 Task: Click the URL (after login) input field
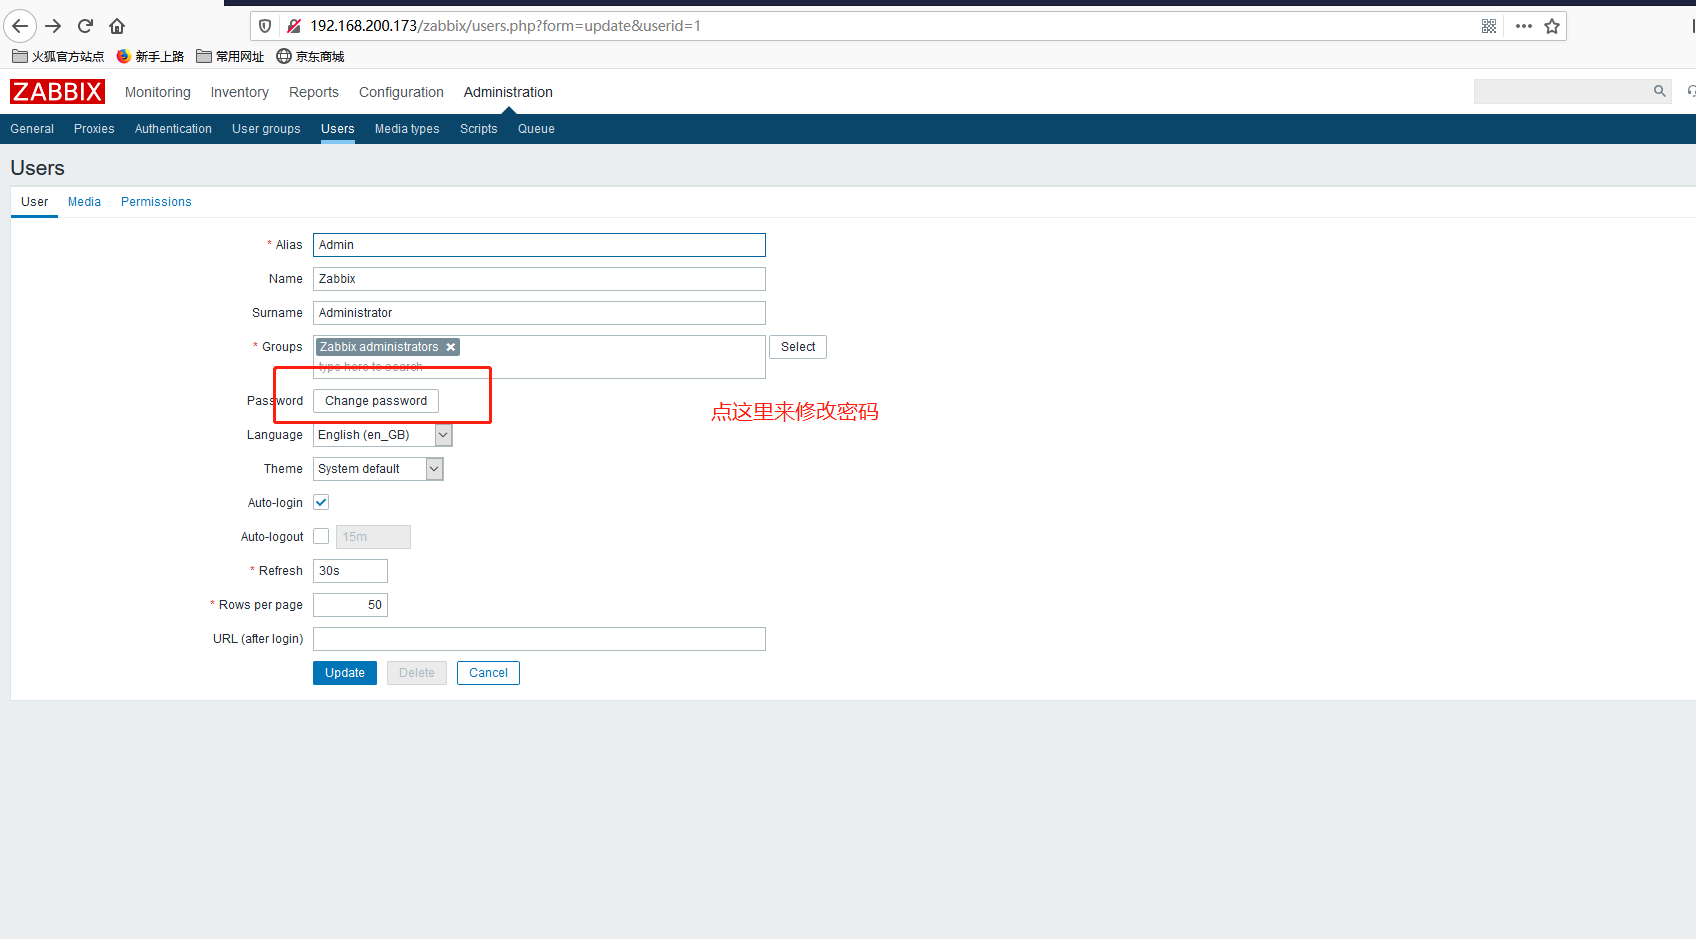coord(539,639)
